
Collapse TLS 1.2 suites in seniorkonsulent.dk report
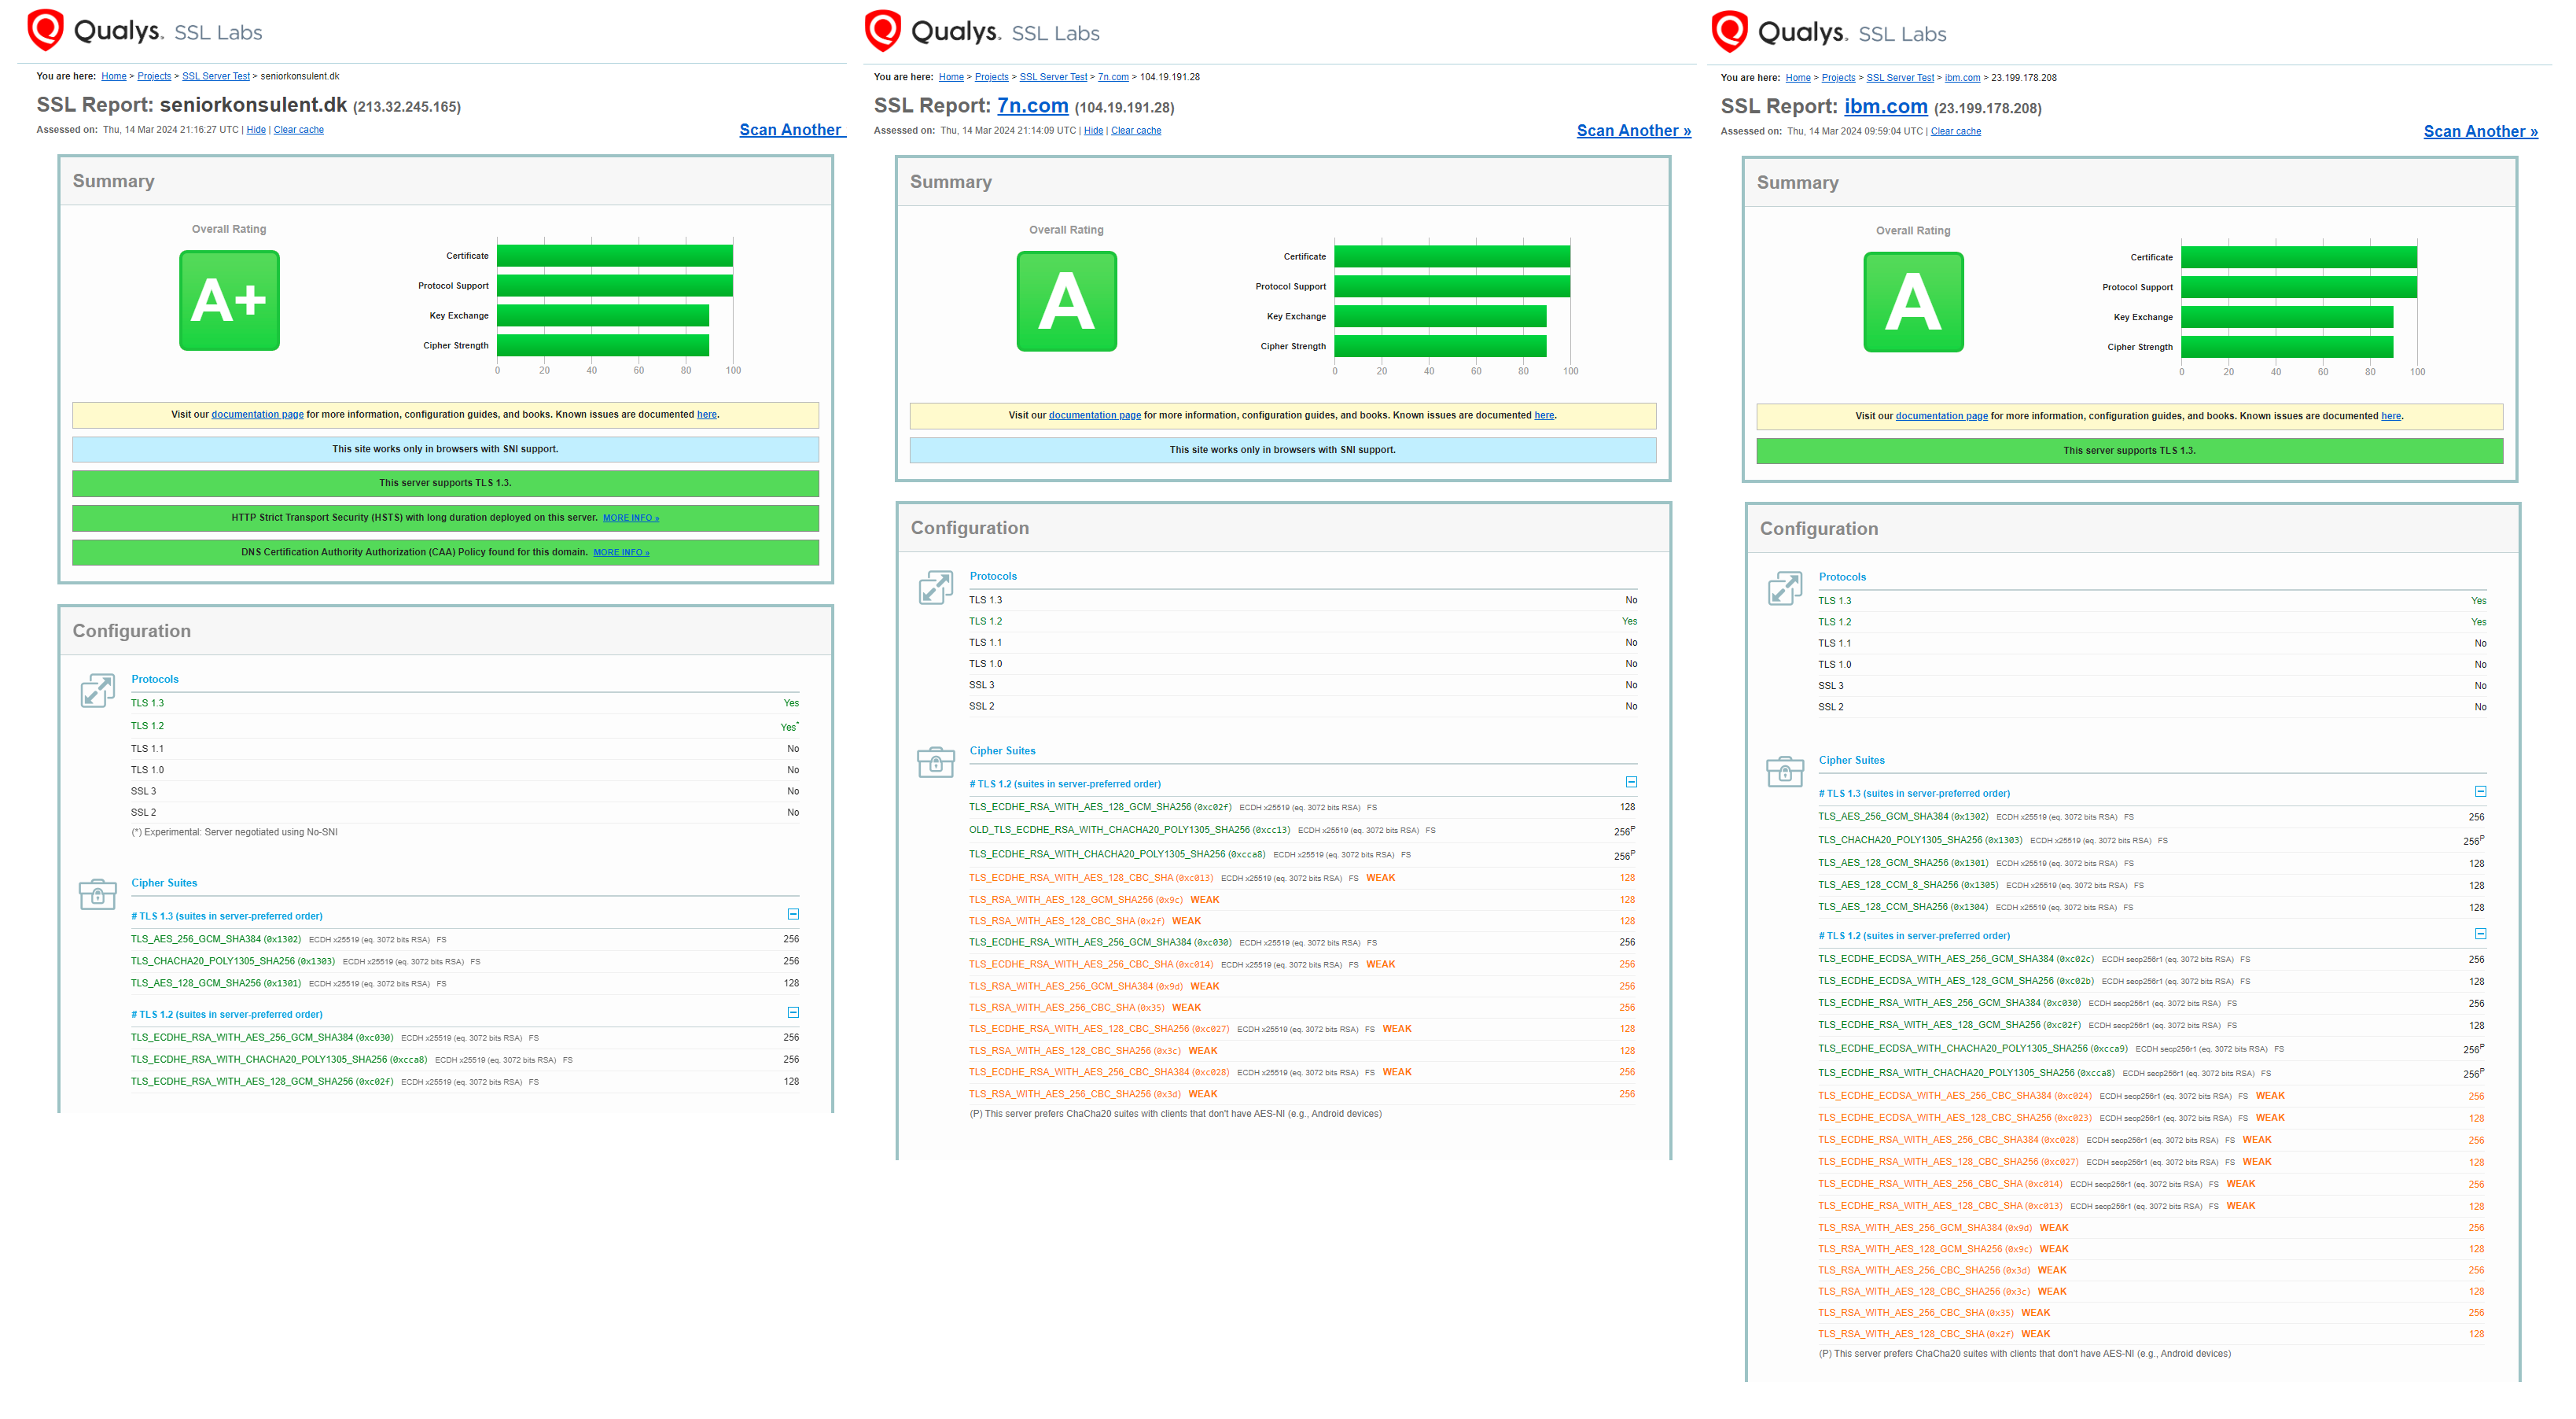tap(793, 1012)
